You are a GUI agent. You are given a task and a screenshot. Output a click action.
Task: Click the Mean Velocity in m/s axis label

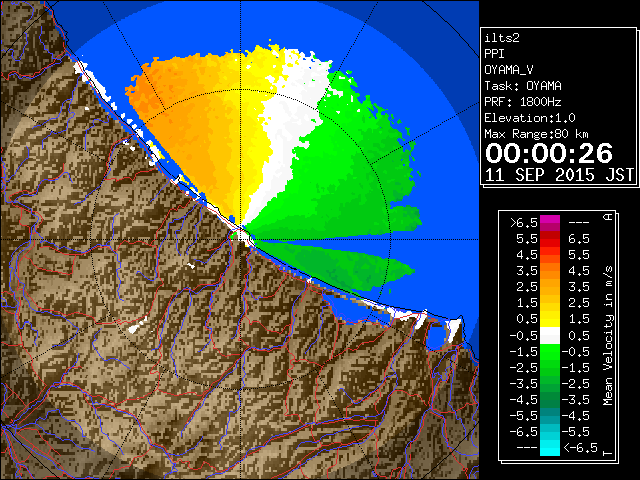[x=608, y=336]
